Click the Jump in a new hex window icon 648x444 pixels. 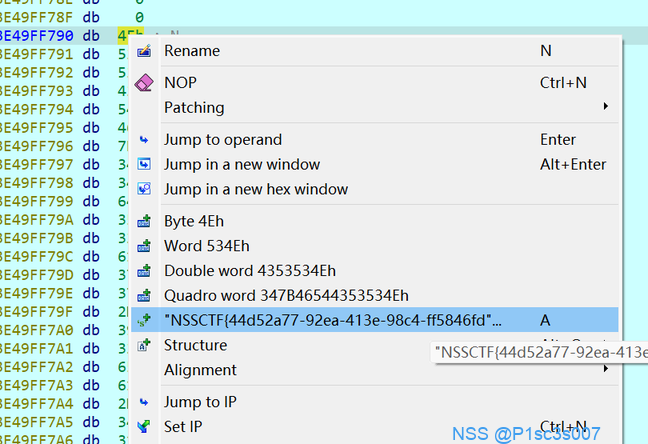144,189
